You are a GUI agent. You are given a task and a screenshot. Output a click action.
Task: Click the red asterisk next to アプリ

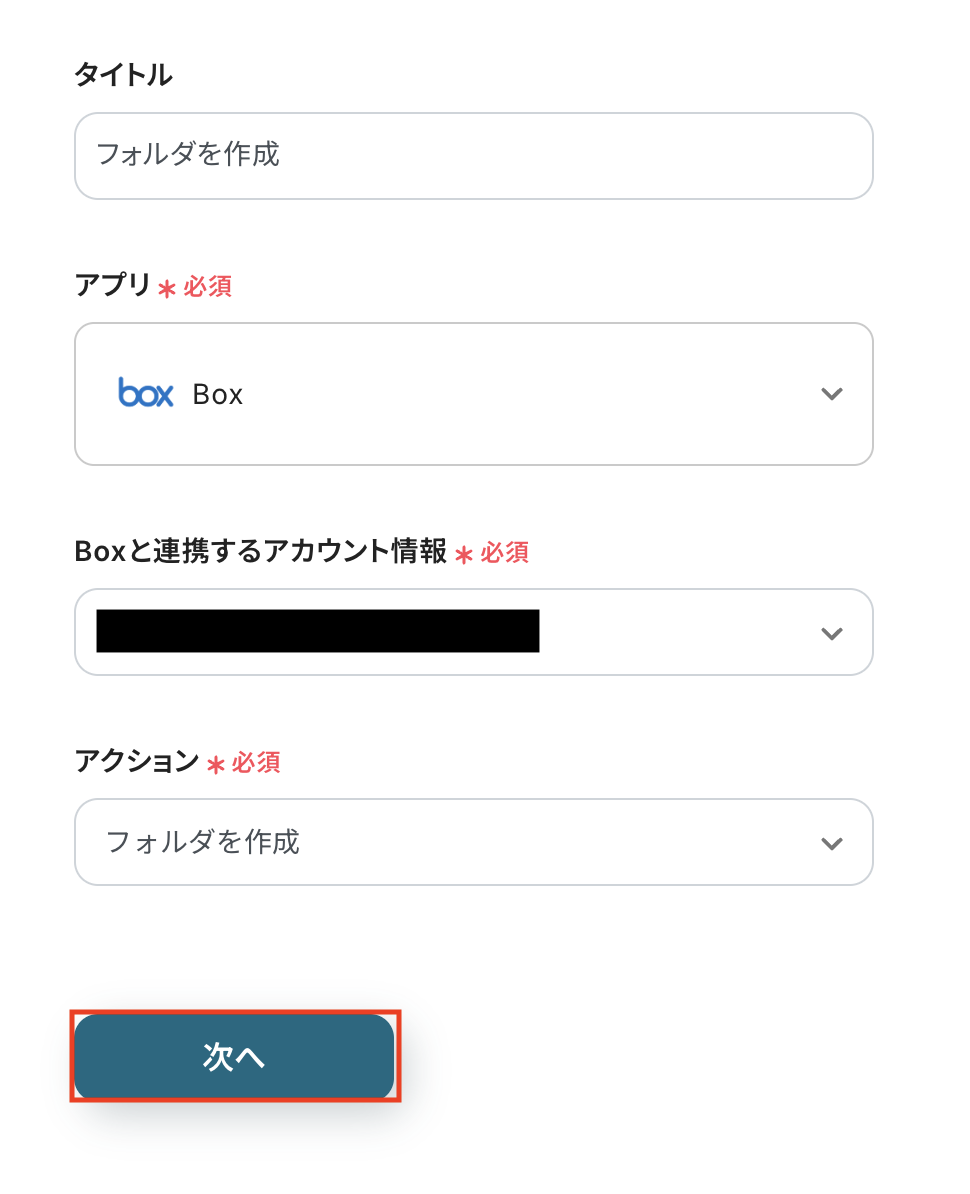tap(167, 288)
